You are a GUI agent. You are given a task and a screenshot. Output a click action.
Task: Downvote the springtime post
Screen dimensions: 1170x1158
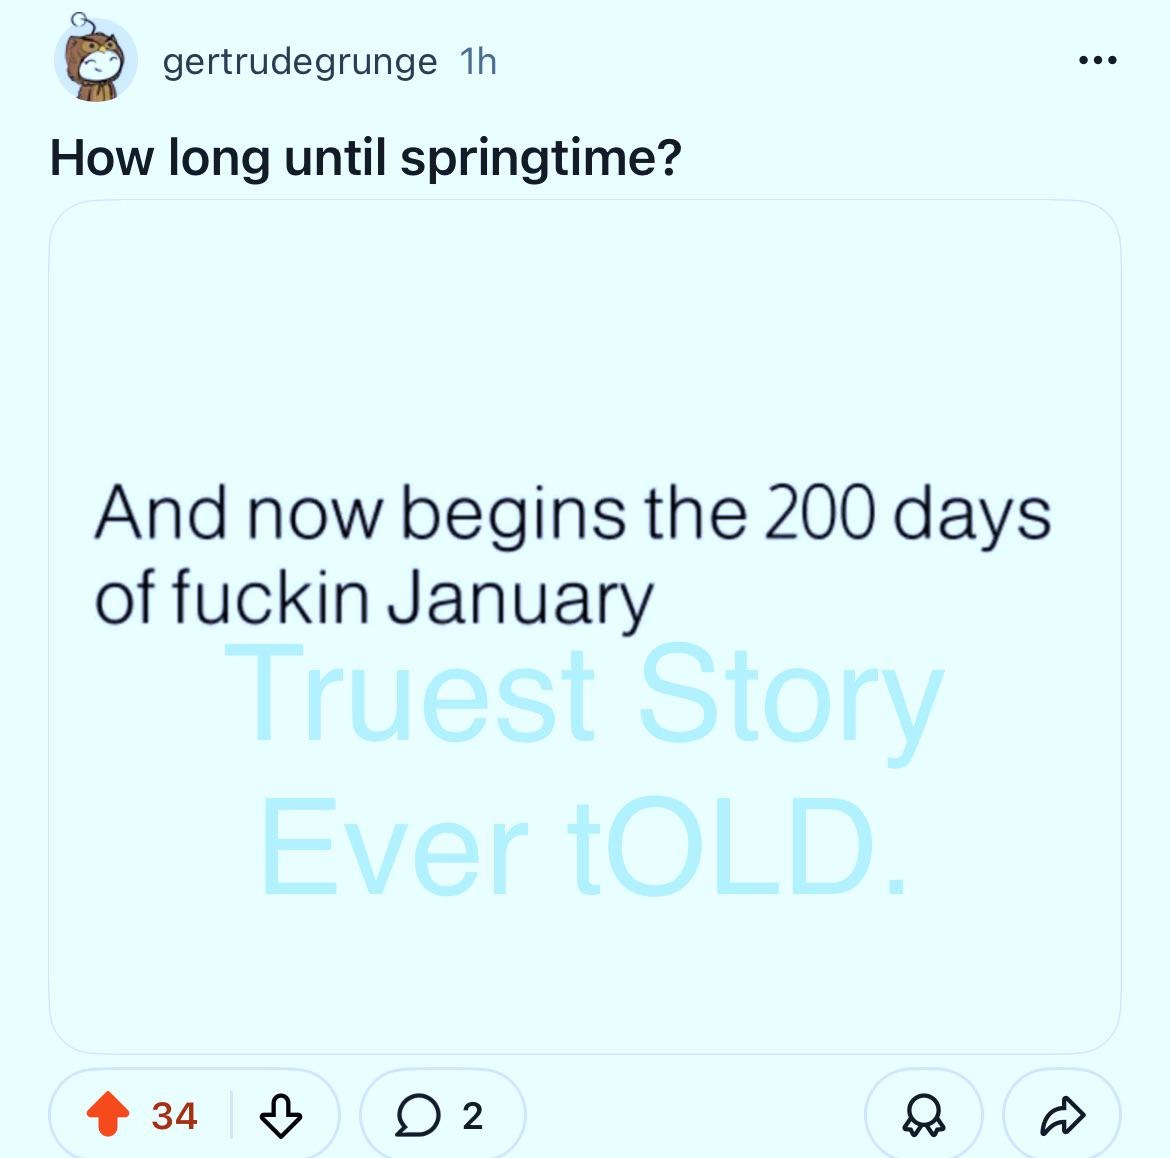[280, 1115]
